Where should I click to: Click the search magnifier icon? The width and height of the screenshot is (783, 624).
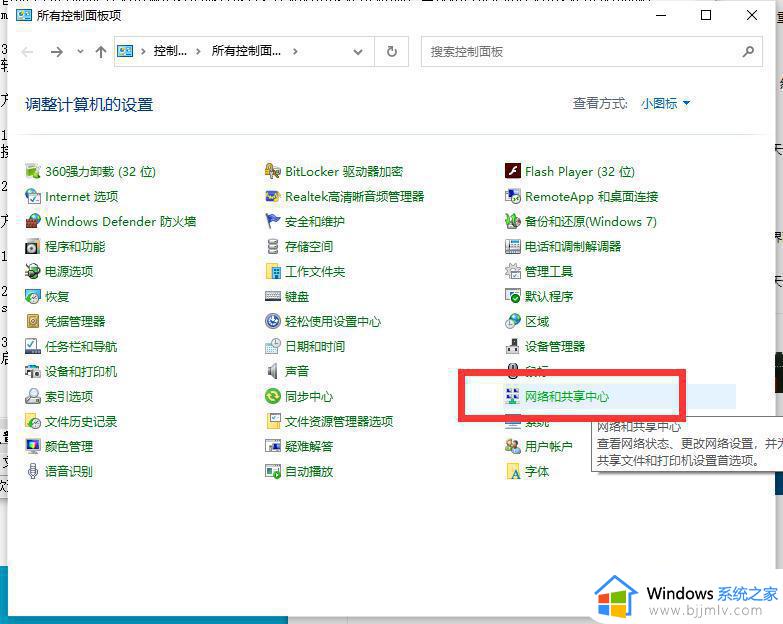(x=748, y=51)
